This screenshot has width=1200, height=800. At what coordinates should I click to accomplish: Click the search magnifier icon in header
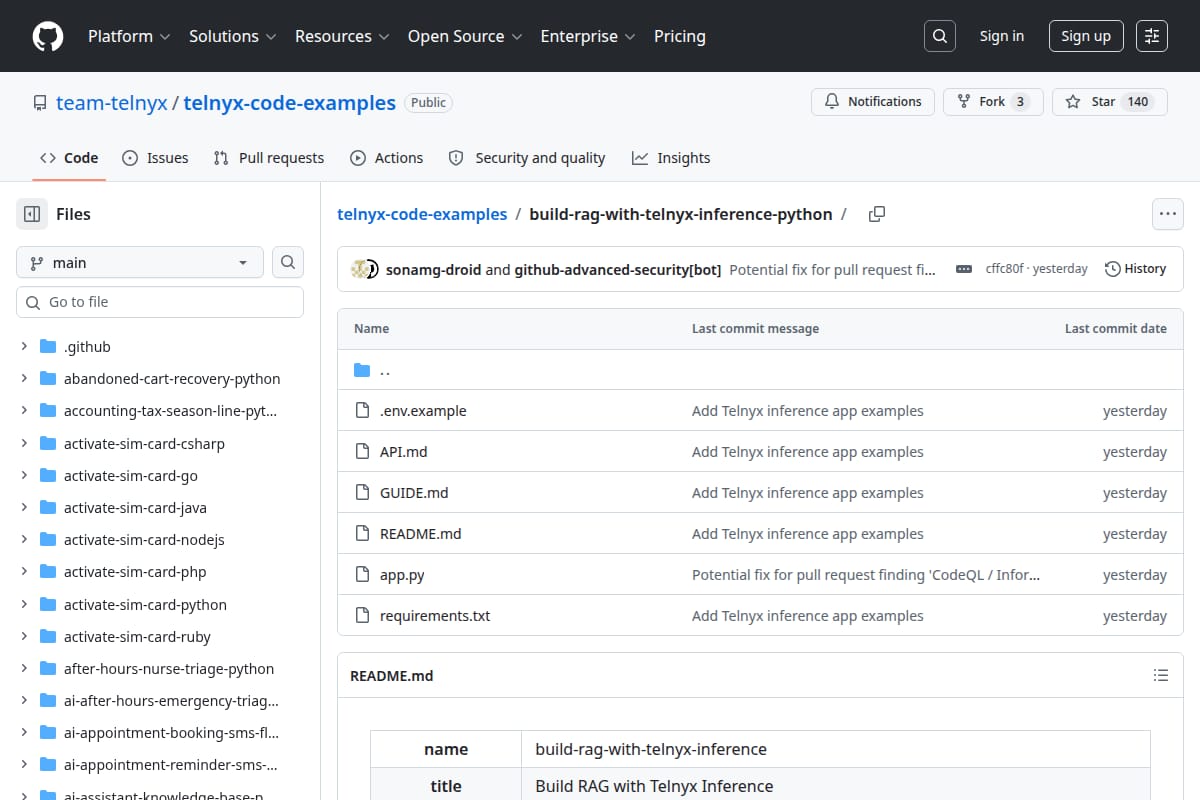coord(939,36)
